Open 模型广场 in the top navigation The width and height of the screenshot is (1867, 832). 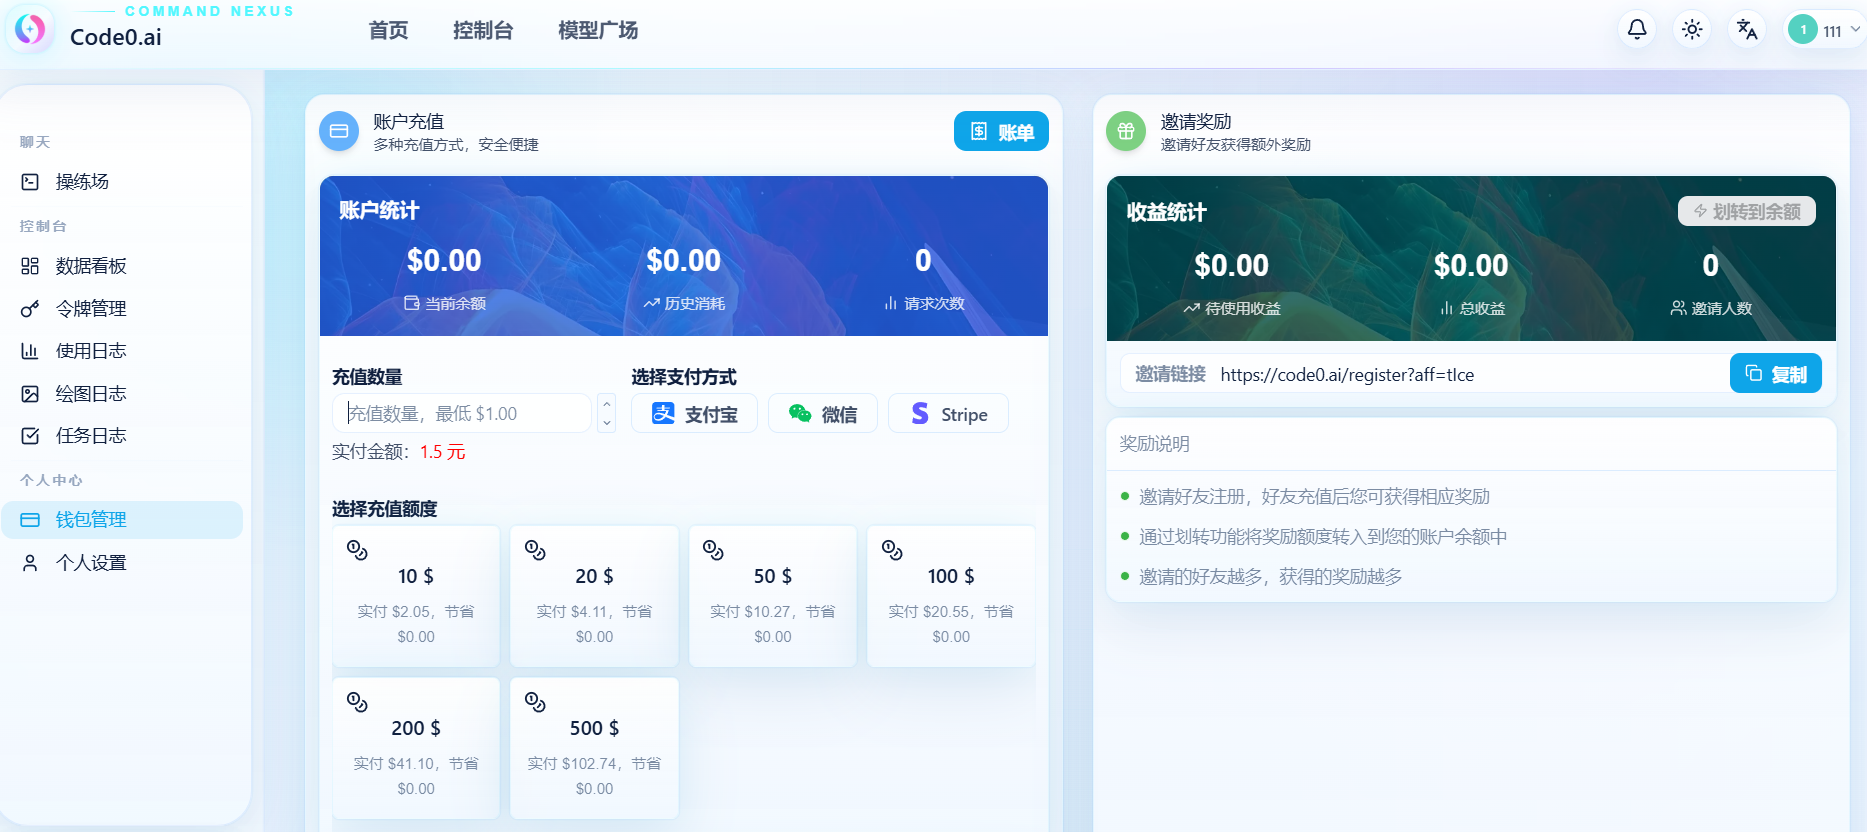click(x=598, y=31)
